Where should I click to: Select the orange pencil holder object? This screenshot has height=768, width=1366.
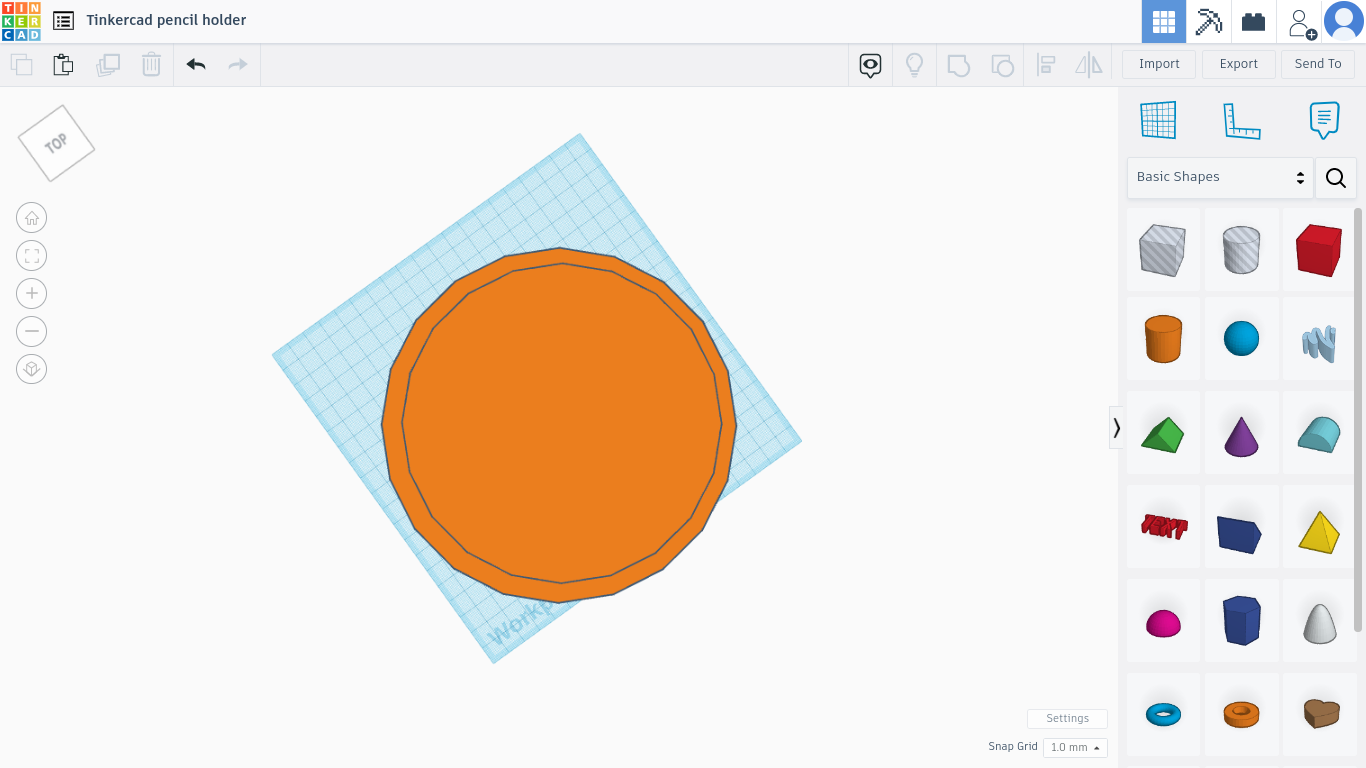pos(559,425)
